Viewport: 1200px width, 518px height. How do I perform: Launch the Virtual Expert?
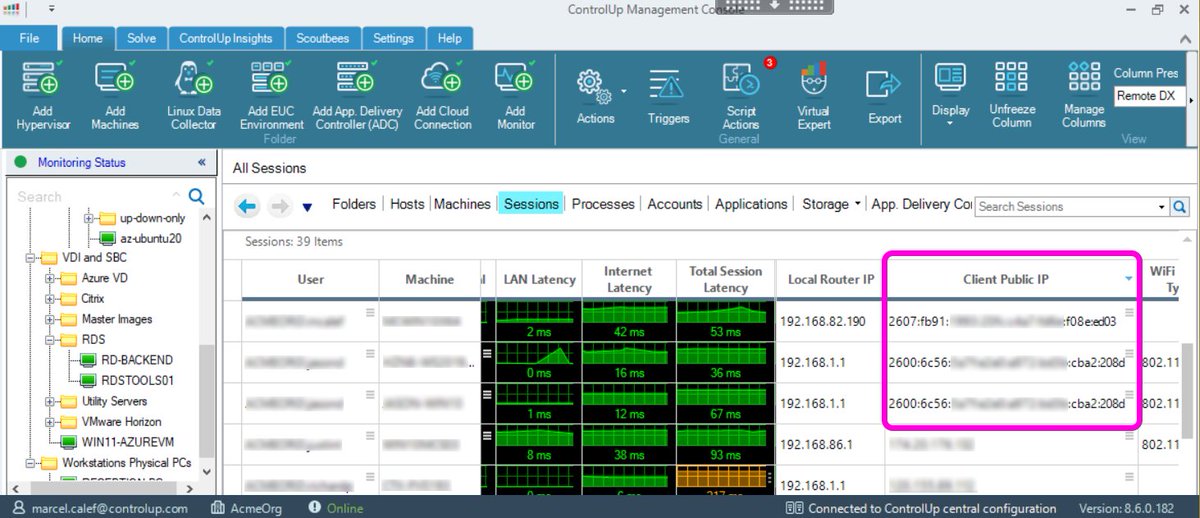[x=814, y=96]
